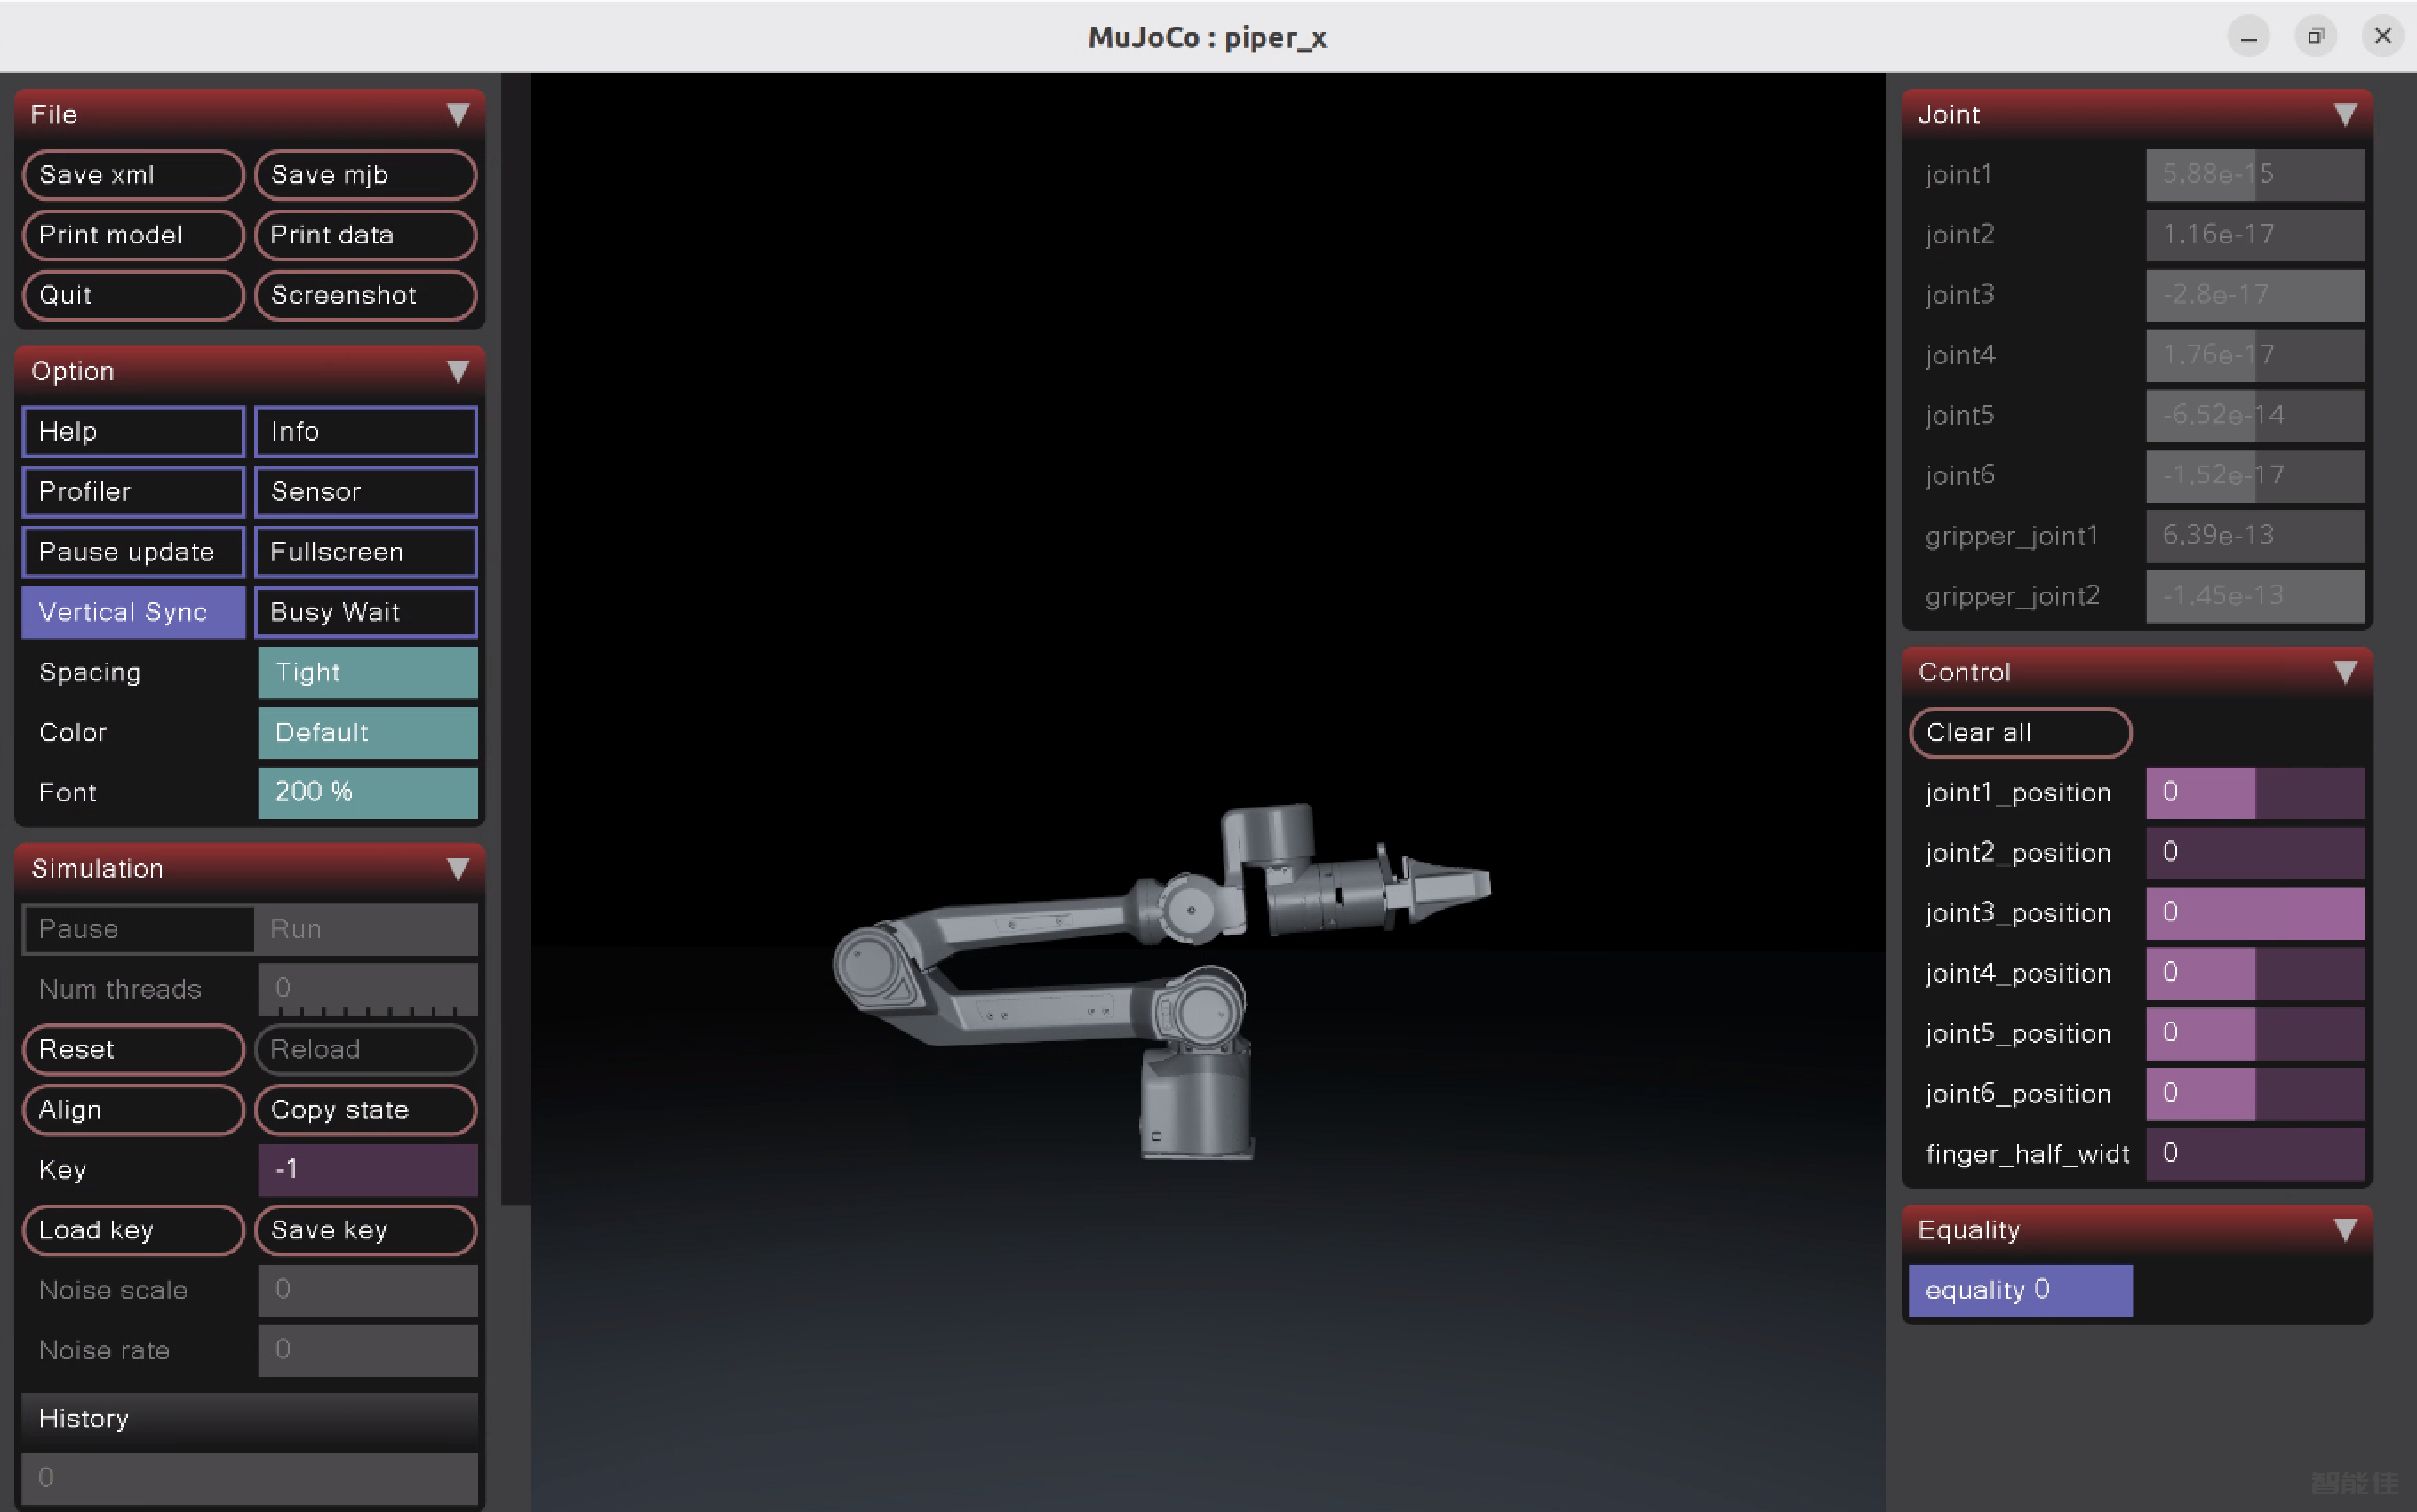The height and width of the screenshot is (1512, 2417).
Task: Enable Busy Wait option
Action: click(x=366, y=612)
